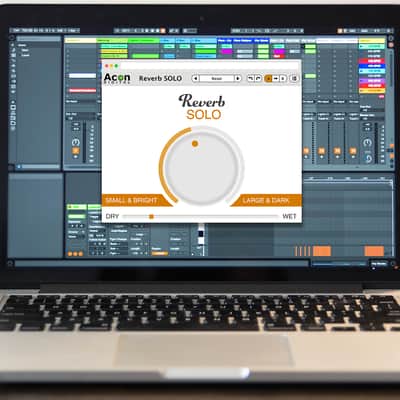The image size is (400, 400).
Task: Launch the purple scene in the Master track
Action: (372, 81)
